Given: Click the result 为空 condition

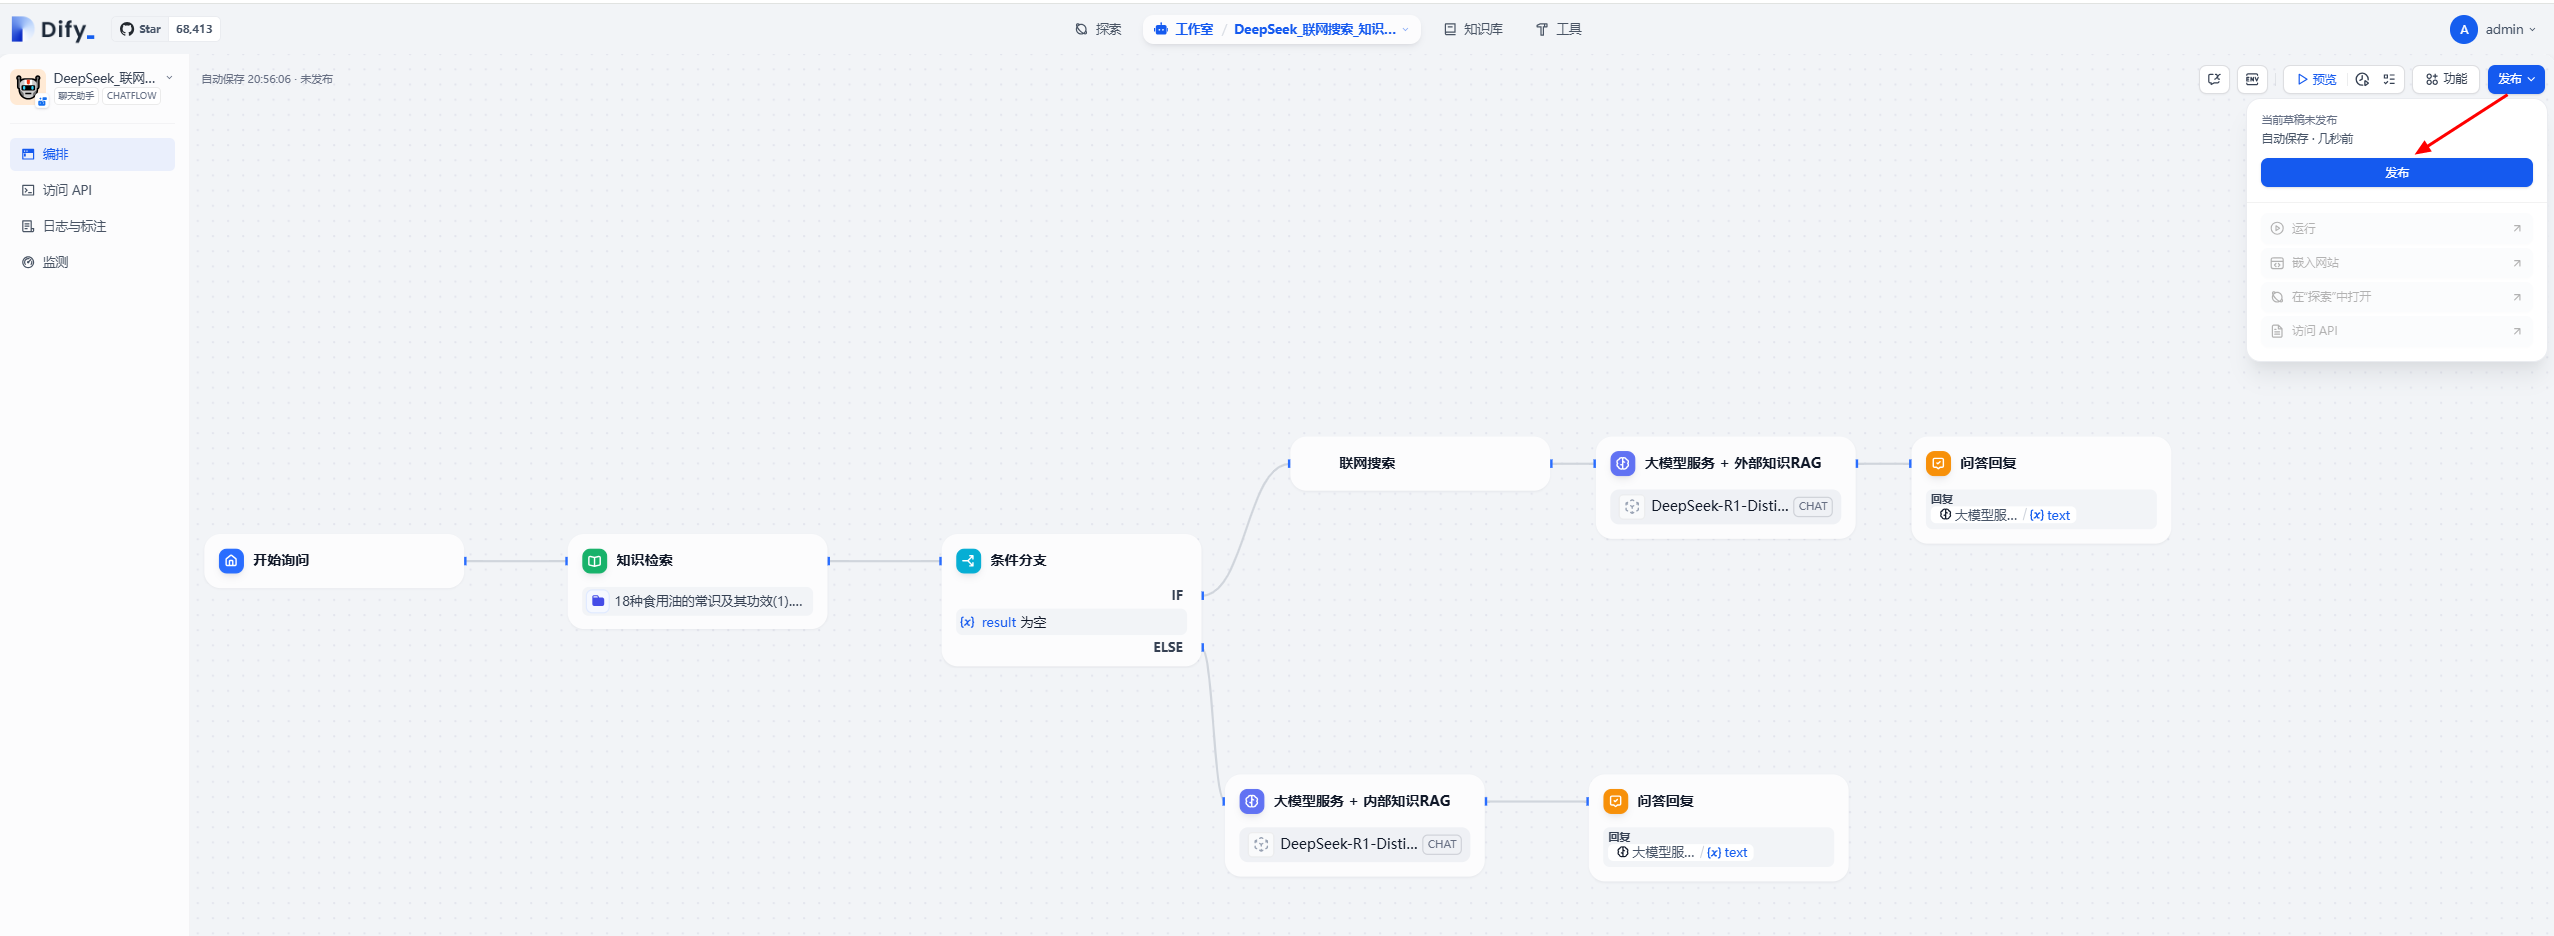Looking at the screenshot, I should coord(1070,622).
